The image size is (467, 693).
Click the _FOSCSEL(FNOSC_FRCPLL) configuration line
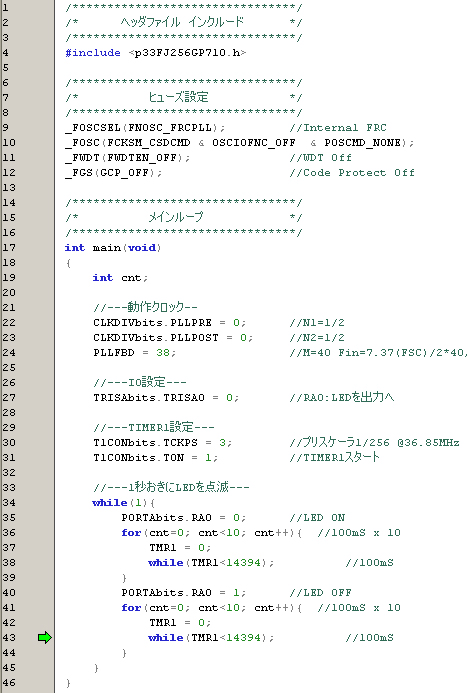145,128
